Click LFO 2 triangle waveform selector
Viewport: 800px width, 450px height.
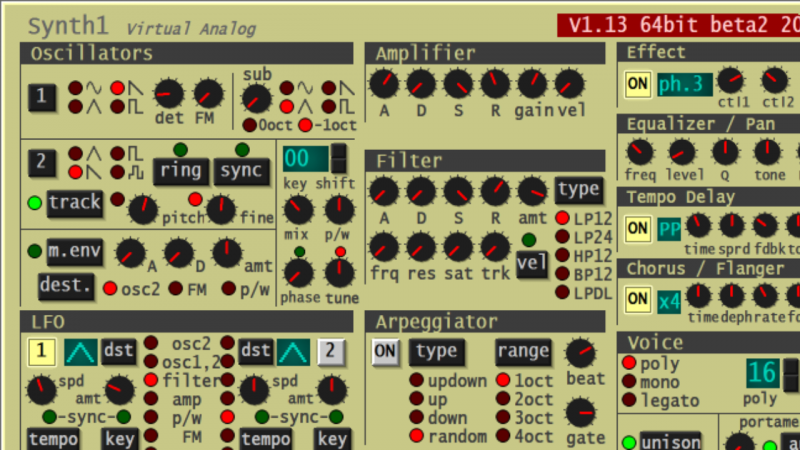[293, 352]
